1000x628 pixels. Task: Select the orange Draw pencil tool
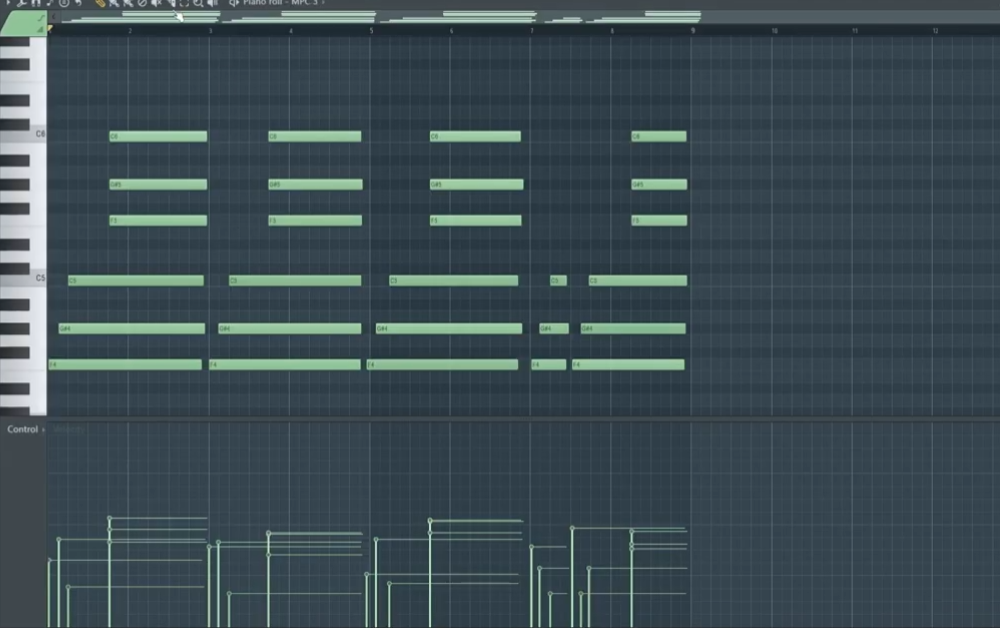tap(100, 3)
